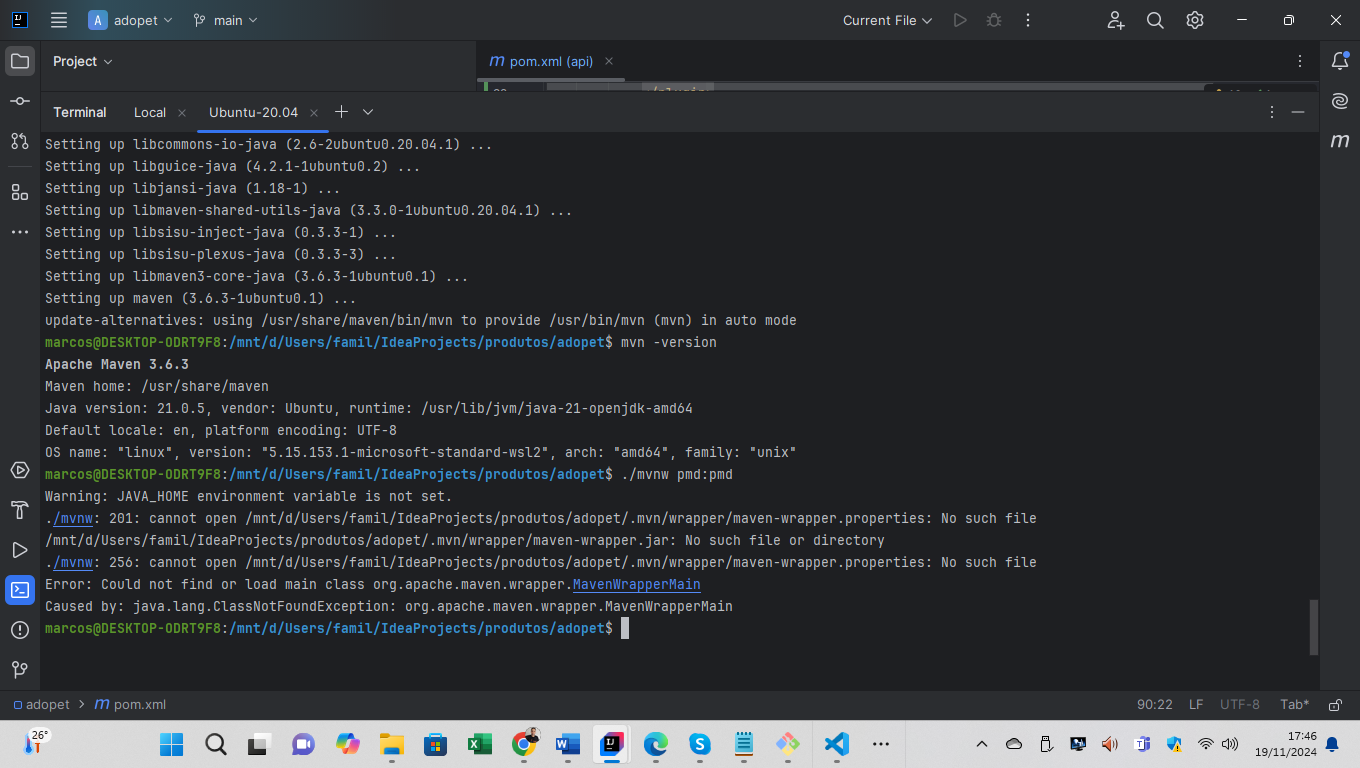The image size is (1360, 768).
Task: Open line:column 90:22 indicator
Action: 1154,704
